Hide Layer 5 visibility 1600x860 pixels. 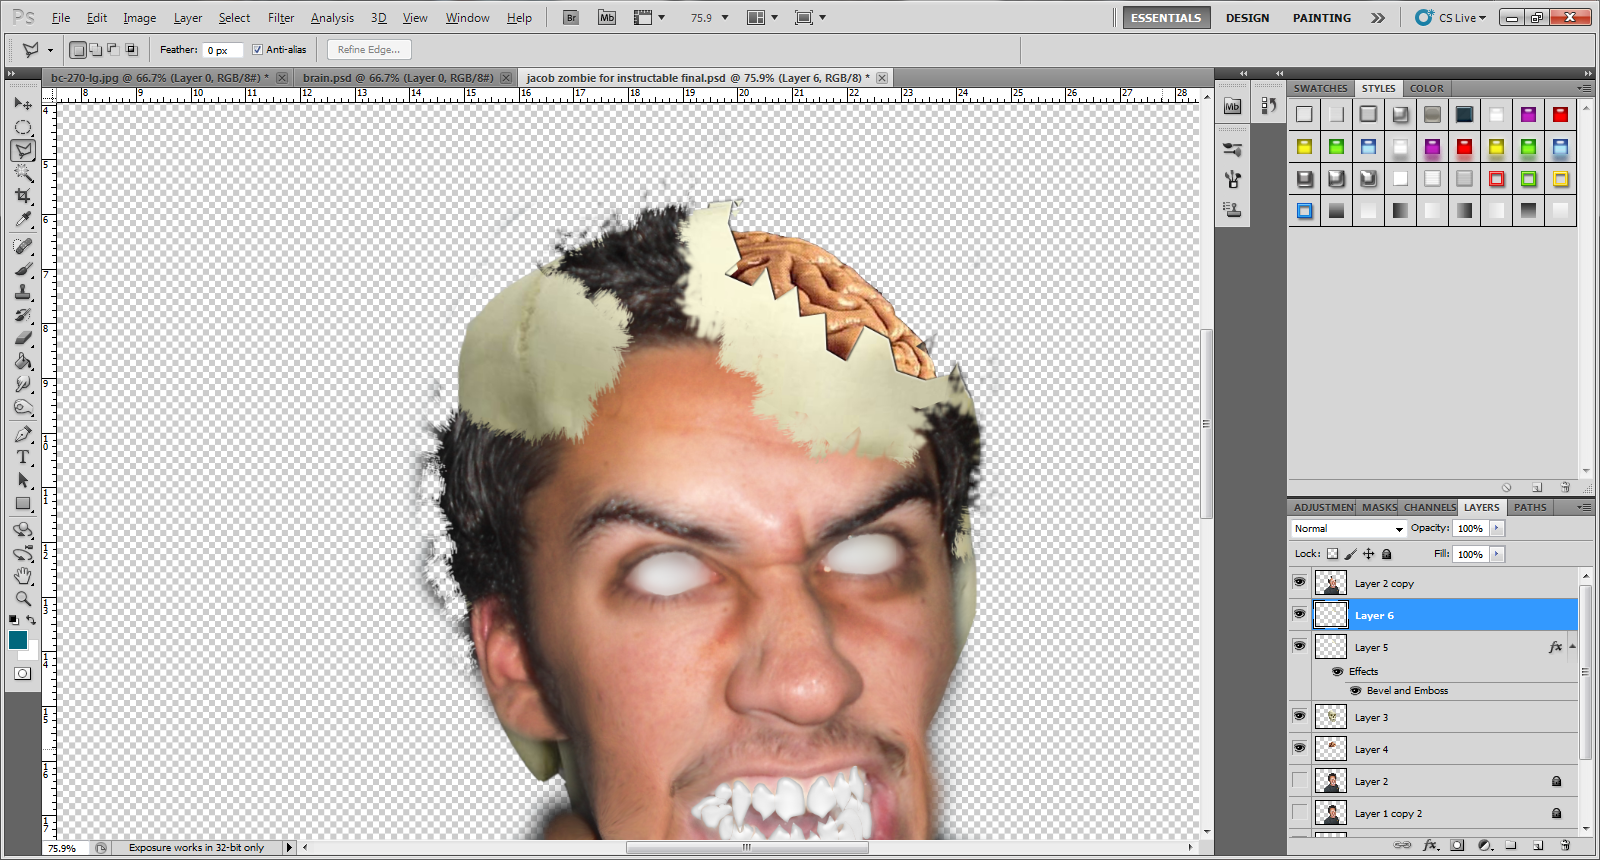pyautogui.click(x=1299, y=646)
